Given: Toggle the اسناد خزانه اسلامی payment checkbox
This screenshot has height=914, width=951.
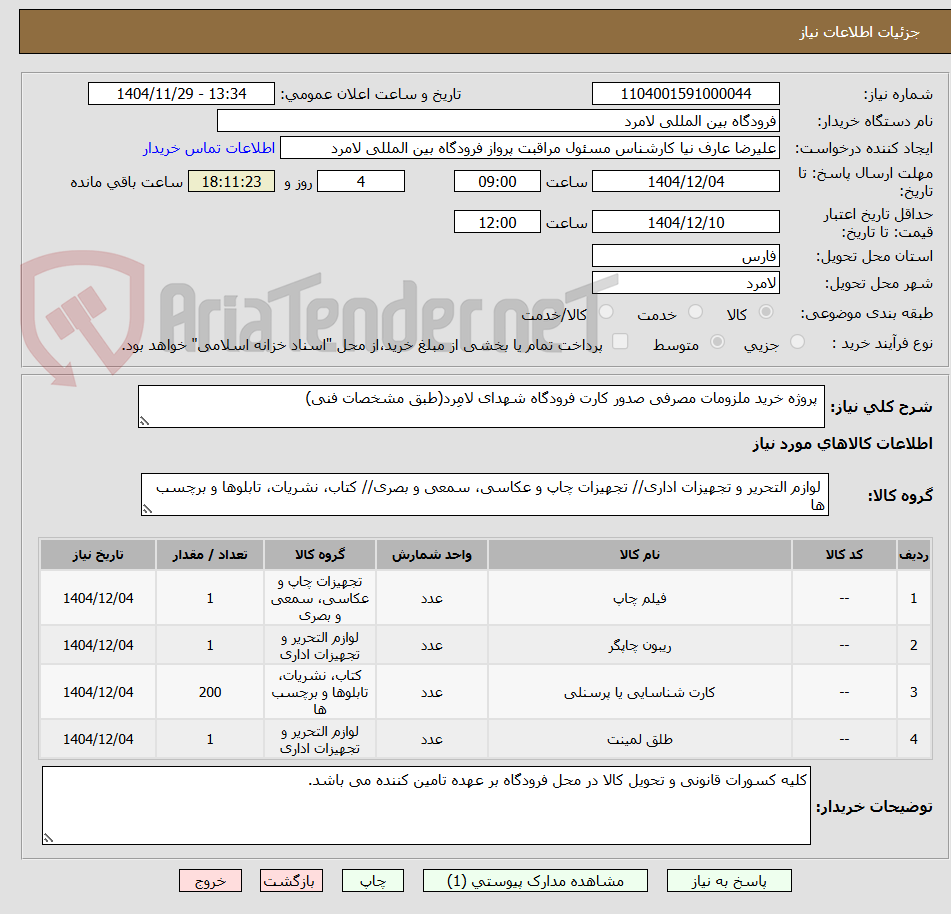Looking at the screenshot, I should [x=620, y=341].
